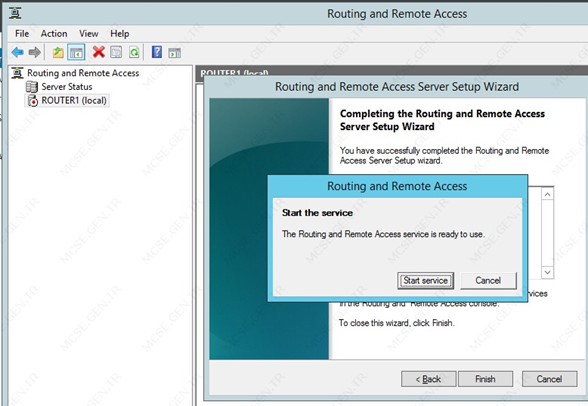Open the File menu

pos(22,34)
